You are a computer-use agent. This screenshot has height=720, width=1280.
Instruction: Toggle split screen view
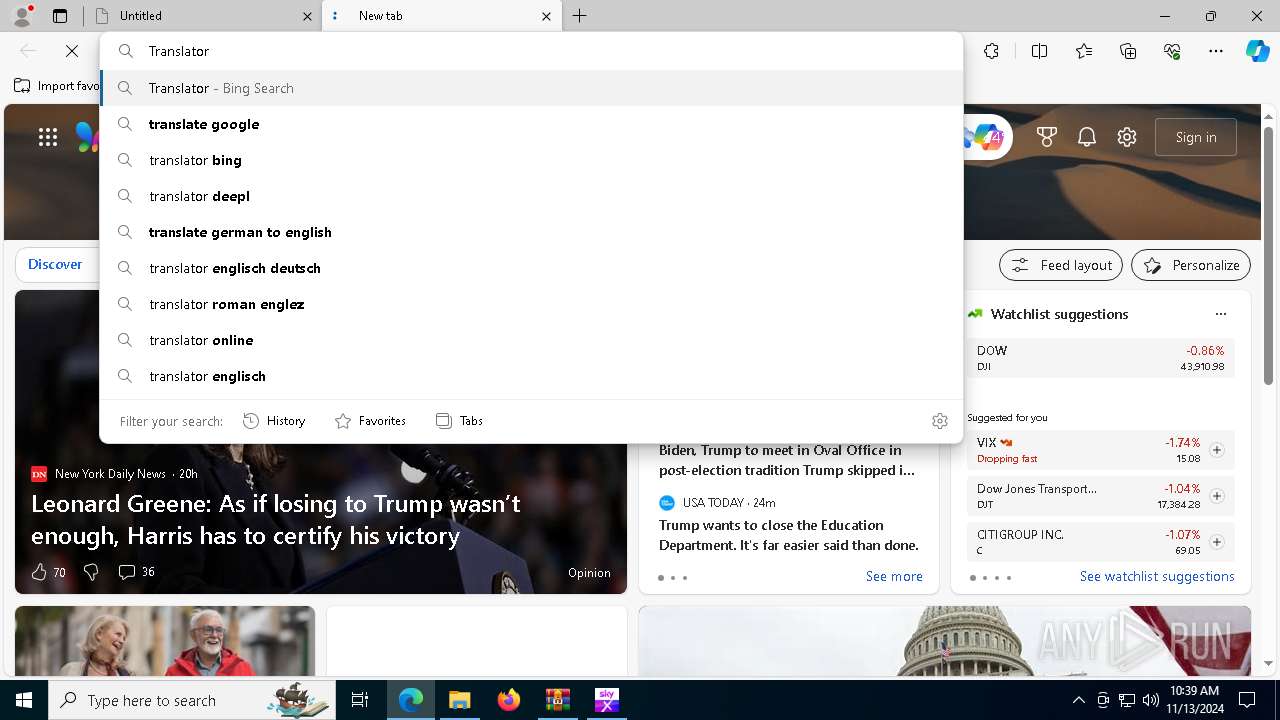point(1039,51)
